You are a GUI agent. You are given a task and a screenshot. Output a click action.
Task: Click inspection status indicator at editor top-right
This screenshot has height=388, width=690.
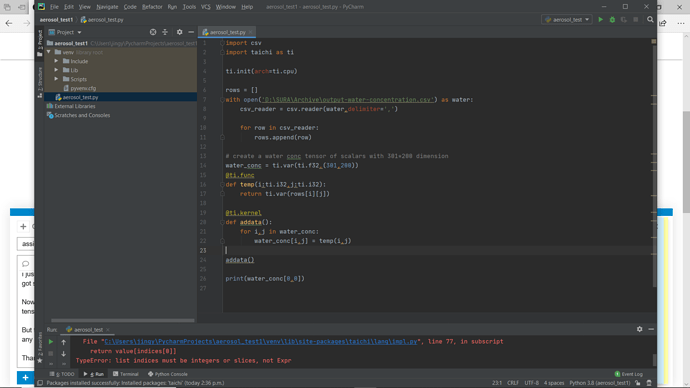pos(653,41)
